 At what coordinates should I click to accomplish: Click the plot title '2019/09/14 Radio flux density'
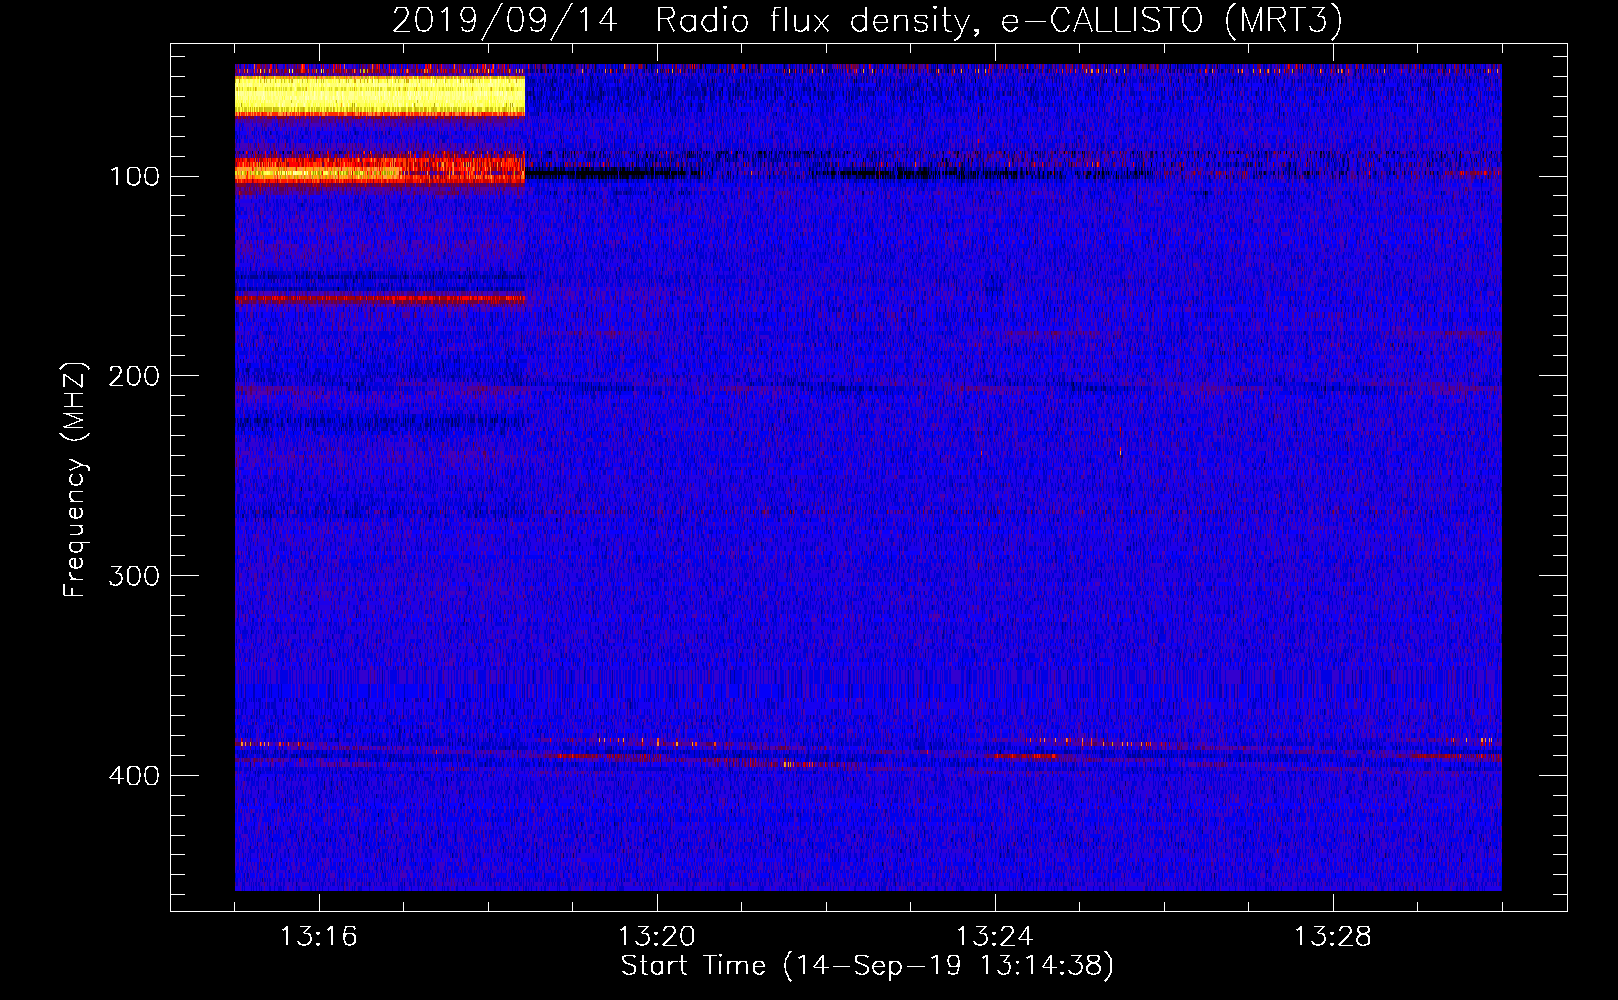pos(866,21)
